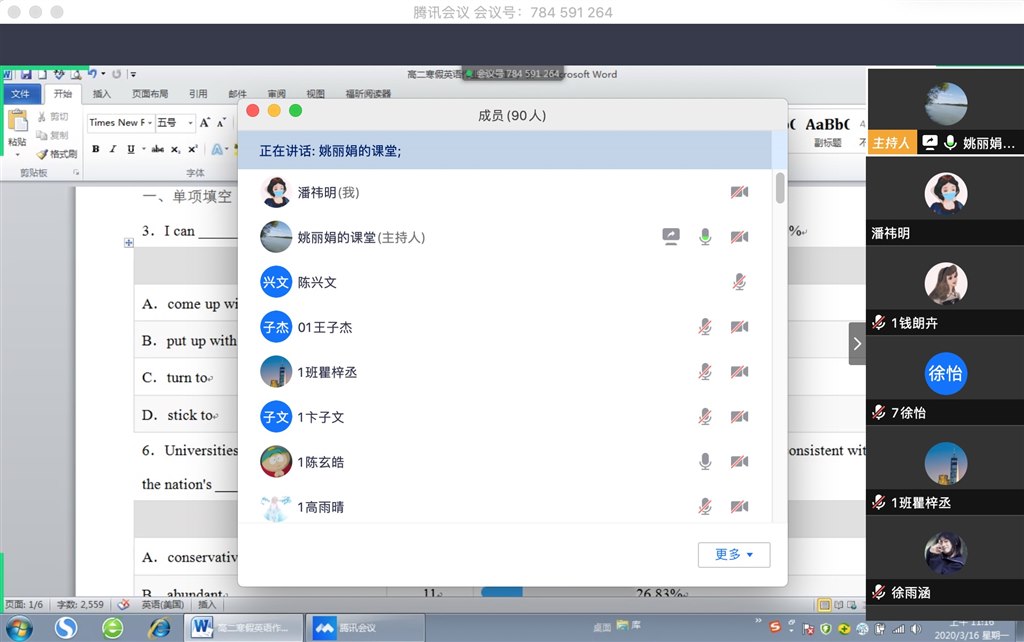
Task: Click the 字数: 2,559 word count
Action: click(80, 605)
